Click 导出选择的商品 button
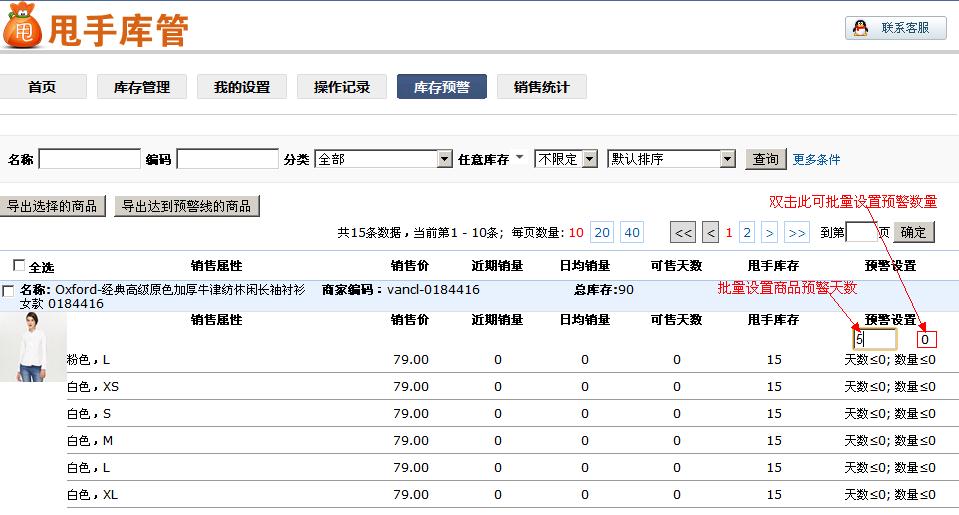Viewport: 959px width, 515px height. 53,206
